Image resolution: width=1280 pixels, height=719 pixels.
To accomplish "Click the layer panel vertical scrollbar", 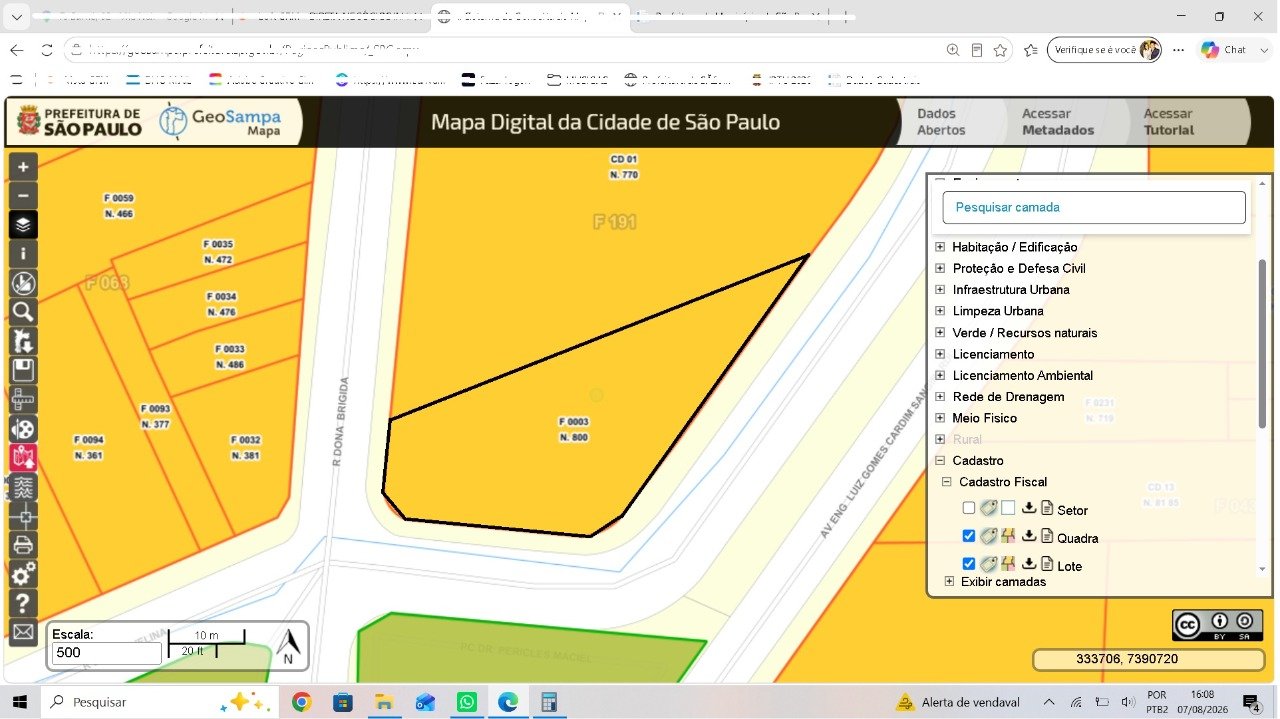I will 1262,343.
